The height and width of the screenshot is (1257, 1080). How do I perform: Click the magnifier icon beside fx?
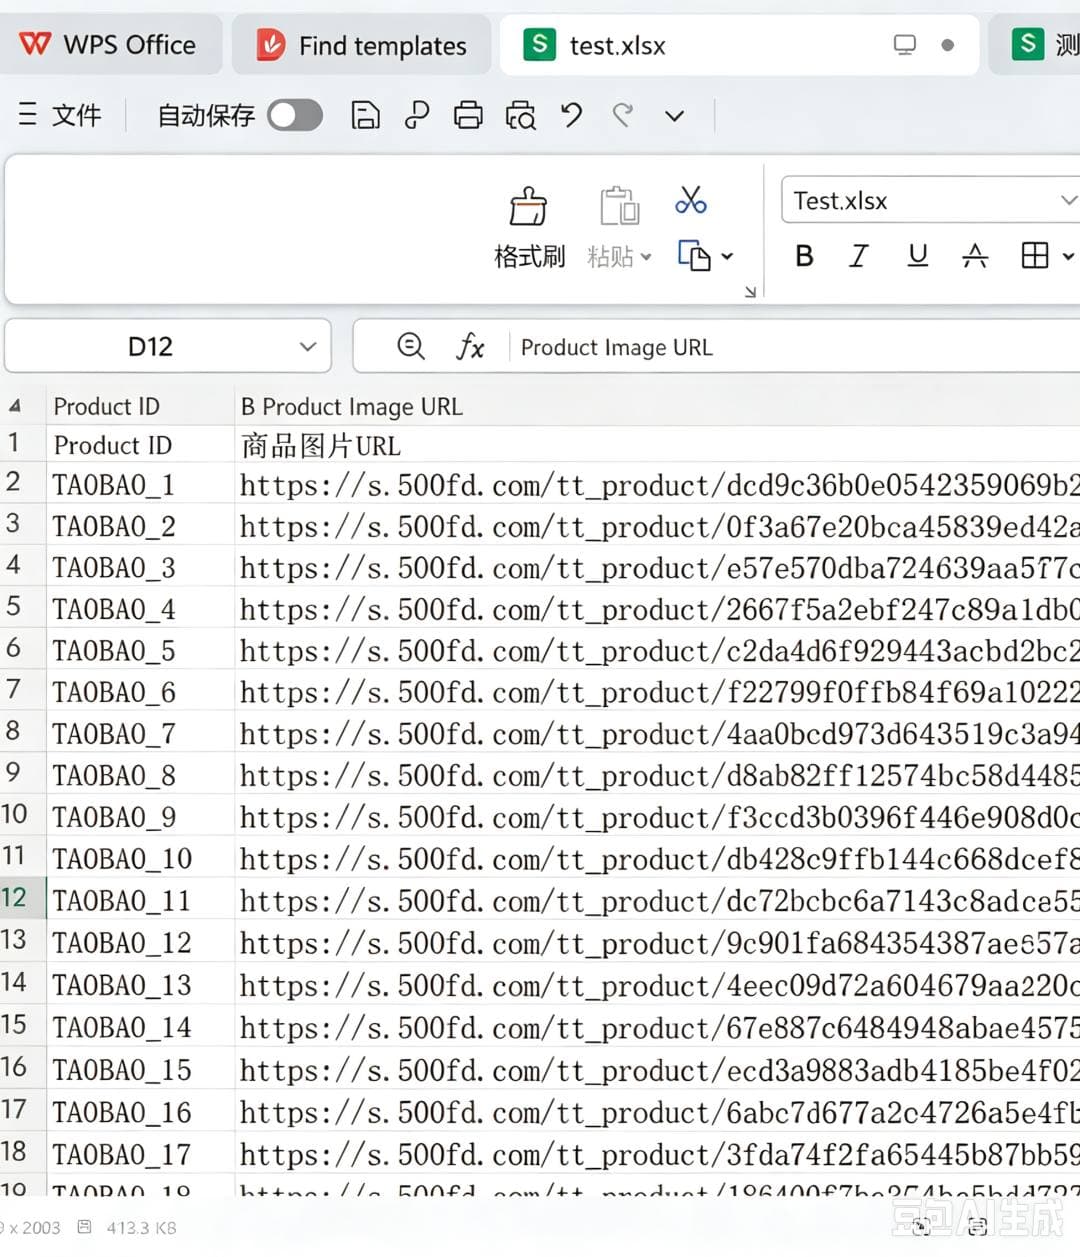(411, 346)
